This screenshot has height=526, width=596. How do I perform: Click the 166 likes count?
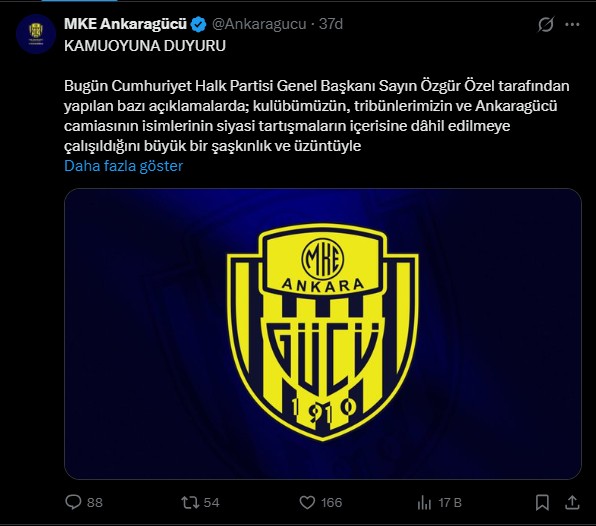coord(331,502)
